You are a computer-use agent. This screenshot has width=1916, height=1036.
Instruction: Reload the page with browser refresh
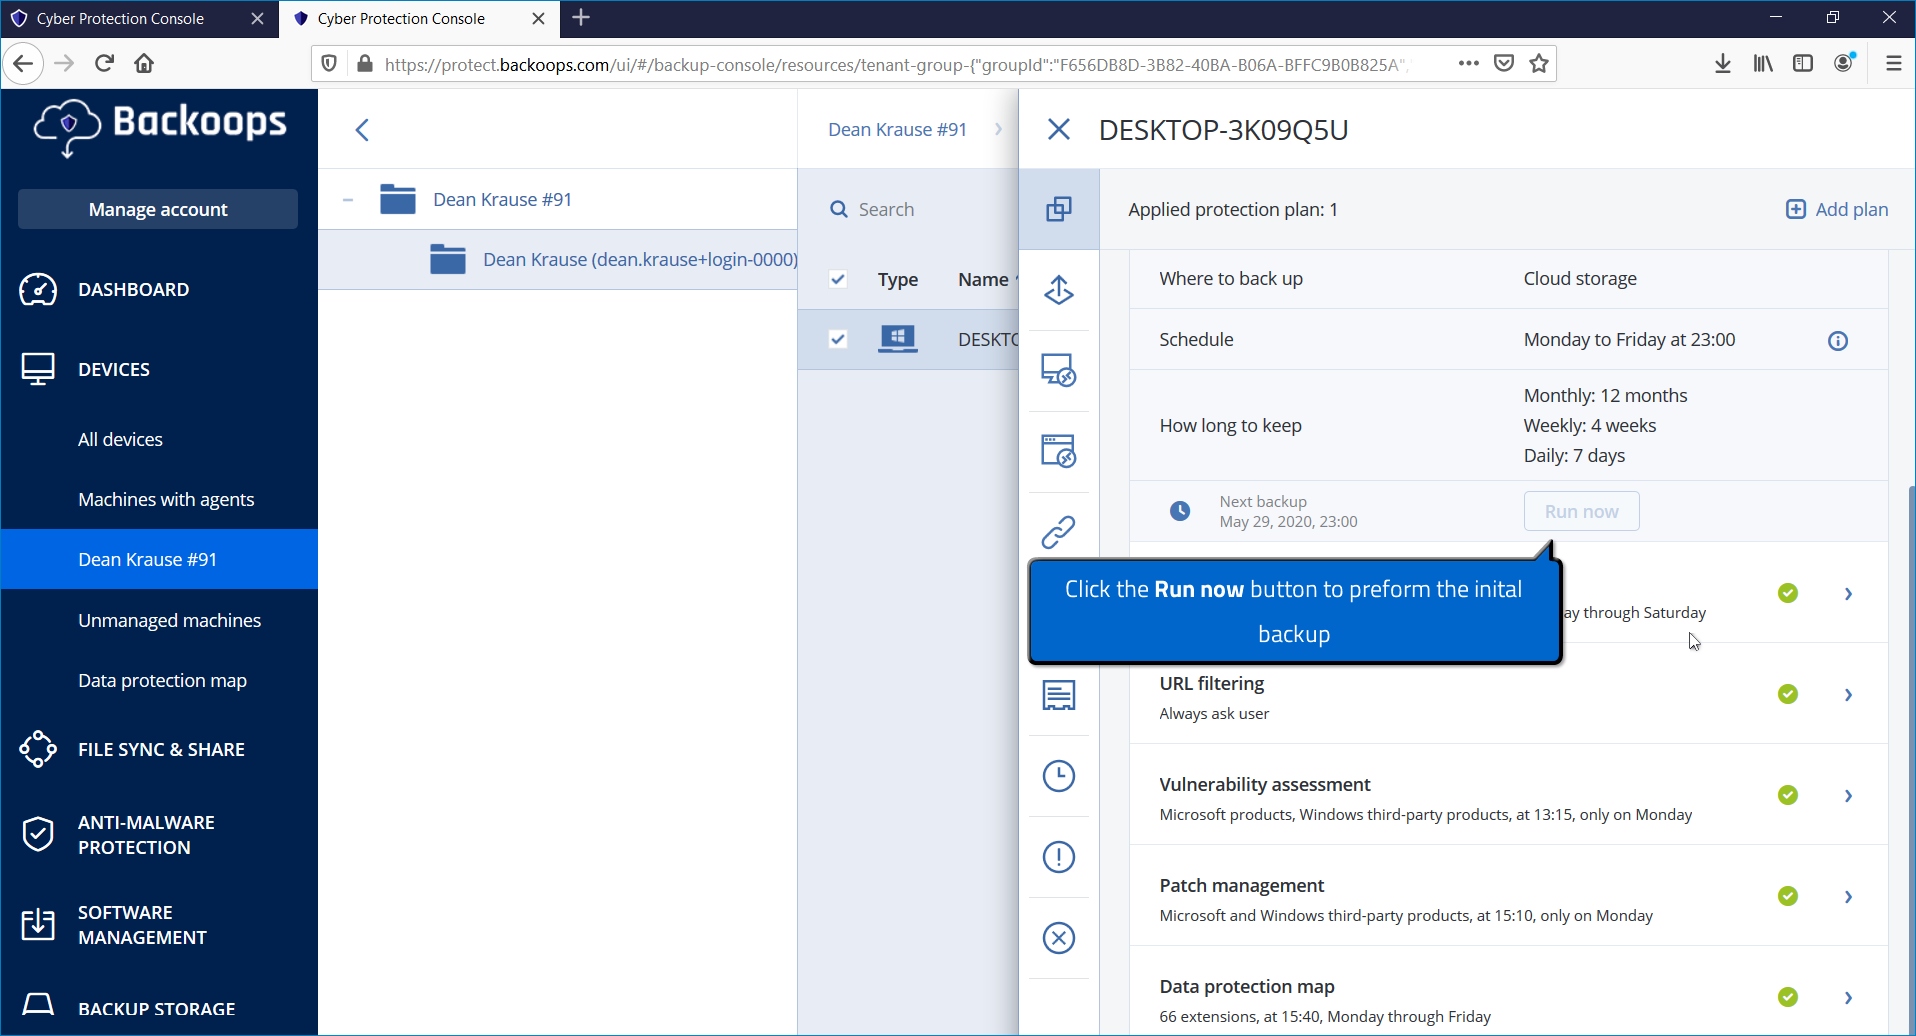104,63
